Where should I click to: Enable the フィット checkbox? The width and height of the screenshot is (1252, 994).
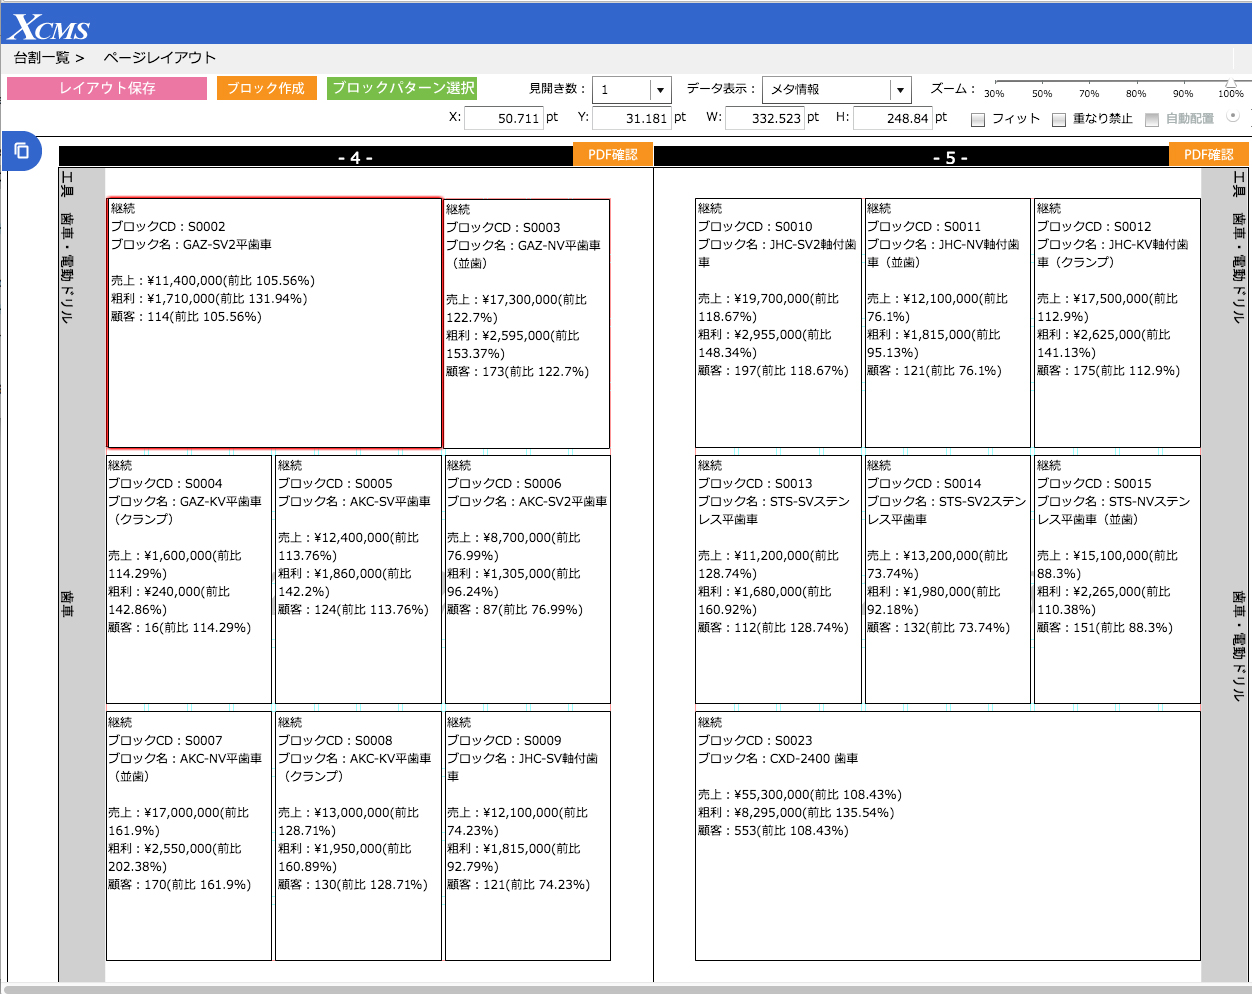tap(979, 119)
